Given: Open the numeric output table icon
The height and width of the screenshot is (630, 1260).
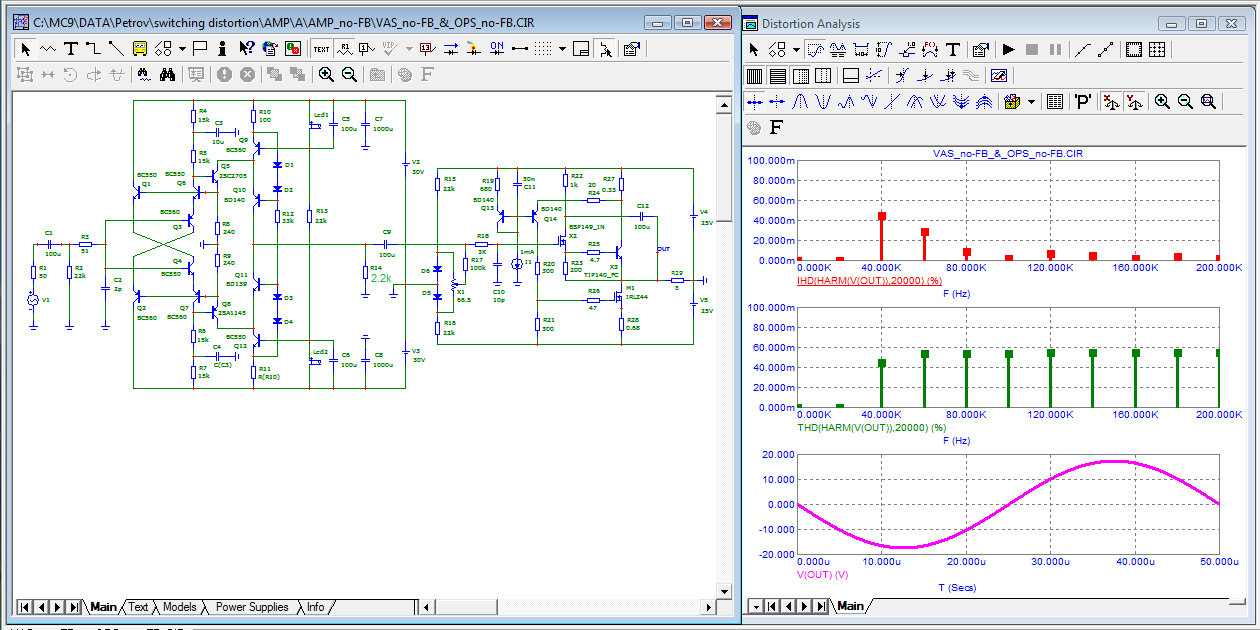Looking at the screenshot, I should (1055, 101).
